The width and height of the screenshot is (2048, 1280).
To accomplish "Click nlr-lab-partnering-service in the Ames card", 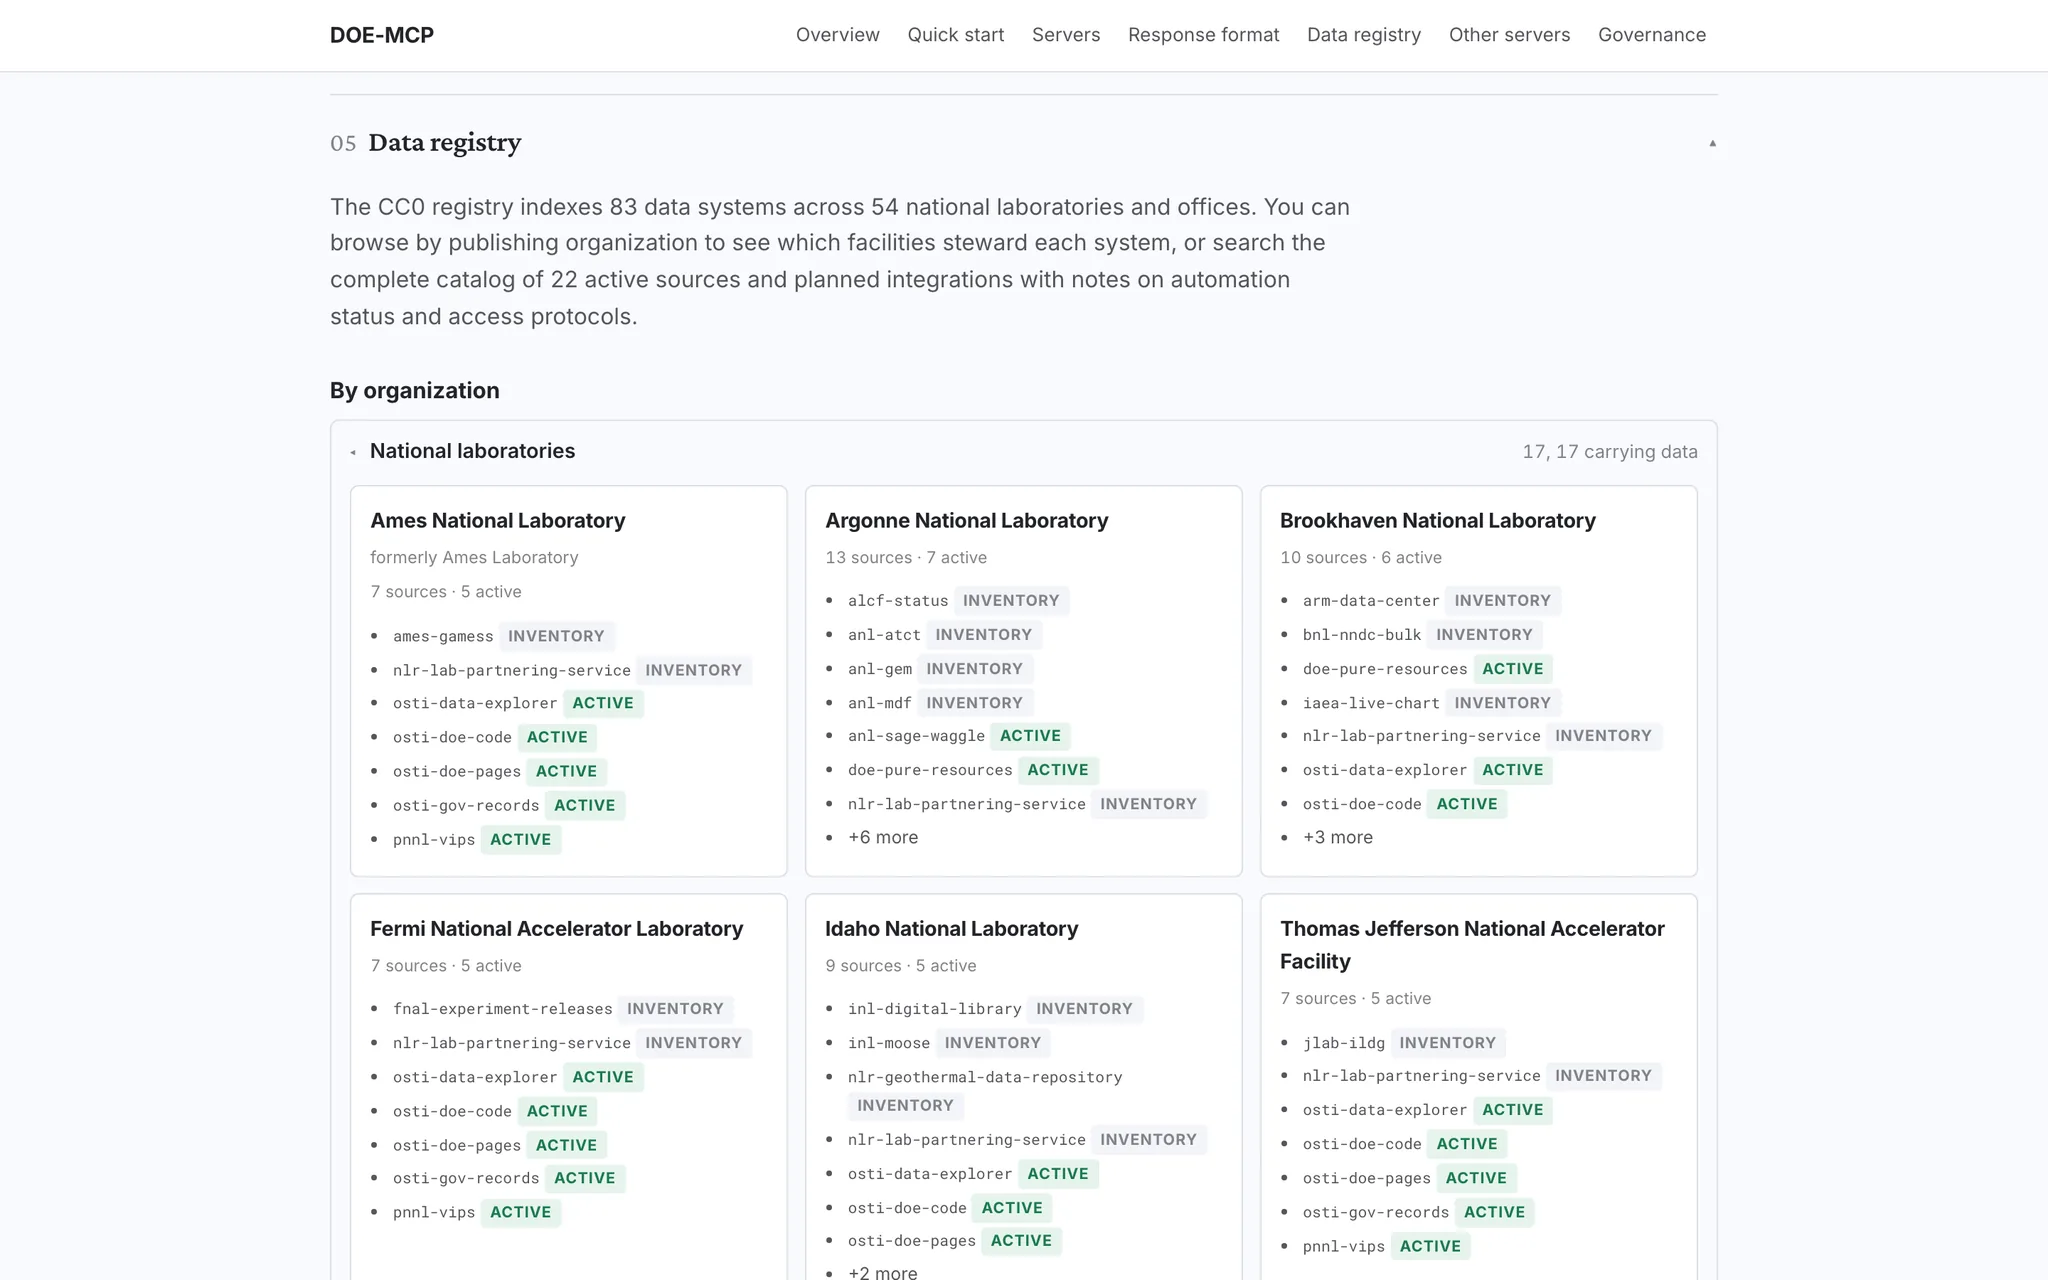I will click(x=512, y=671).
